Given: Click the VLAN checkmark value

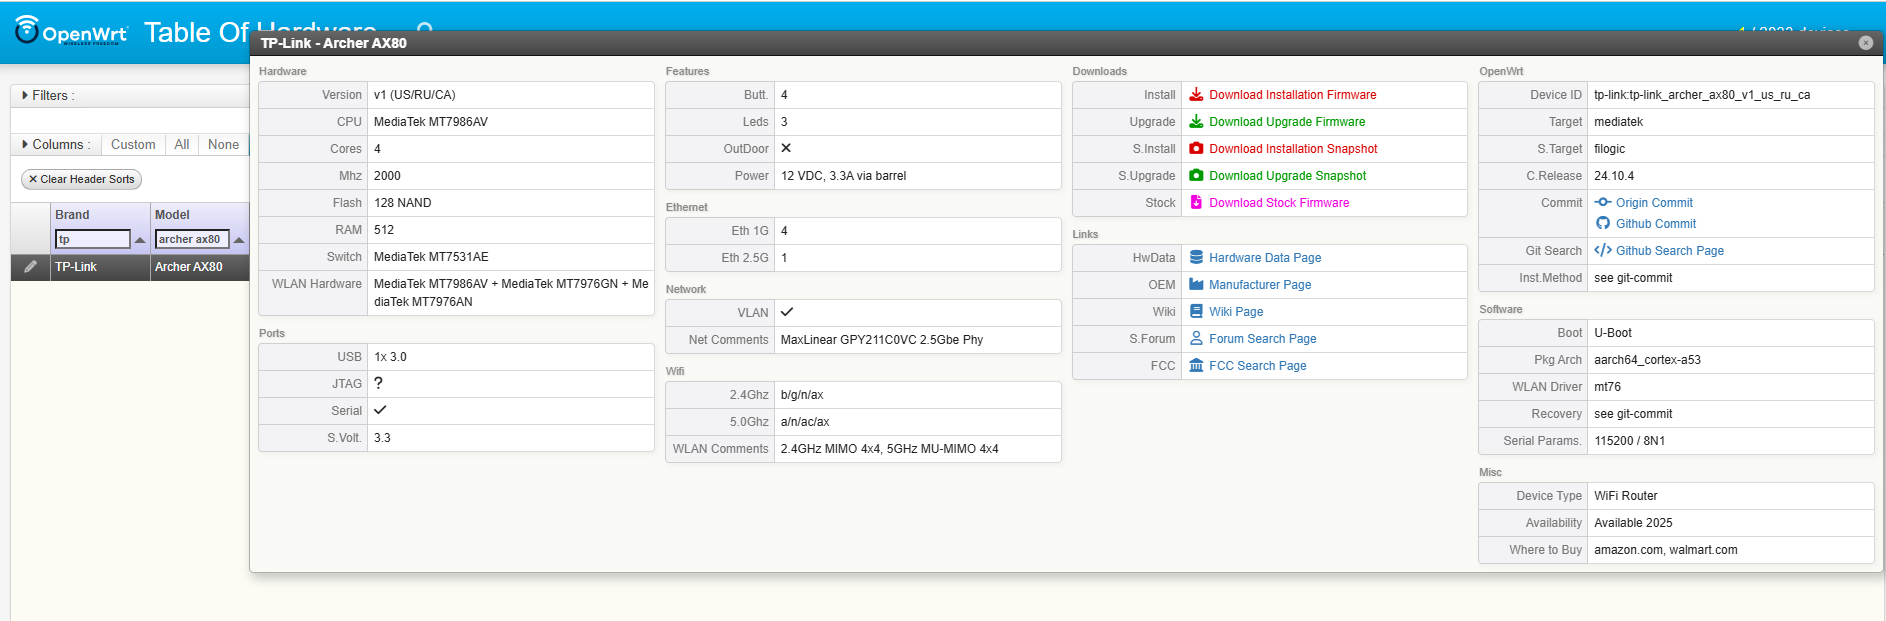Looking at the screenshot, I should point(787,312).
